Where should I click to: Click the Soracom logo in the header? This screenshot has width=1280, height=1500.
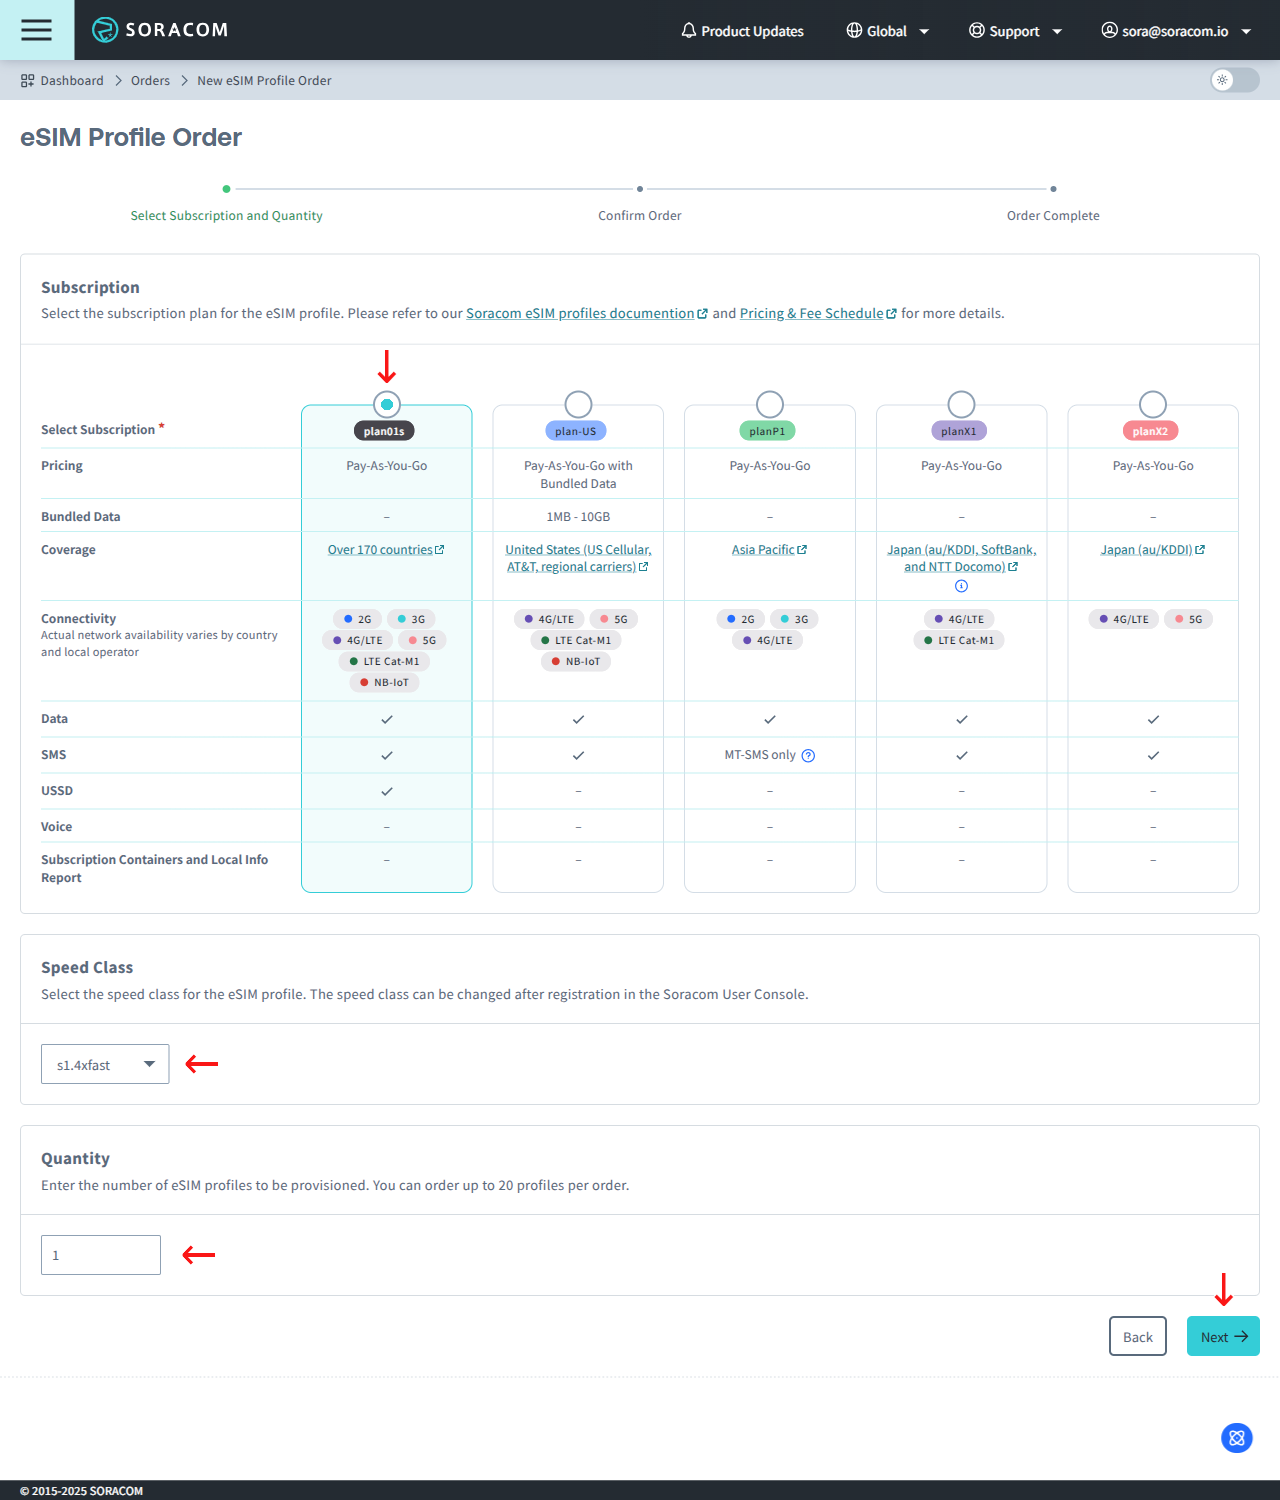pyautogui.click(x=160, y=30)
